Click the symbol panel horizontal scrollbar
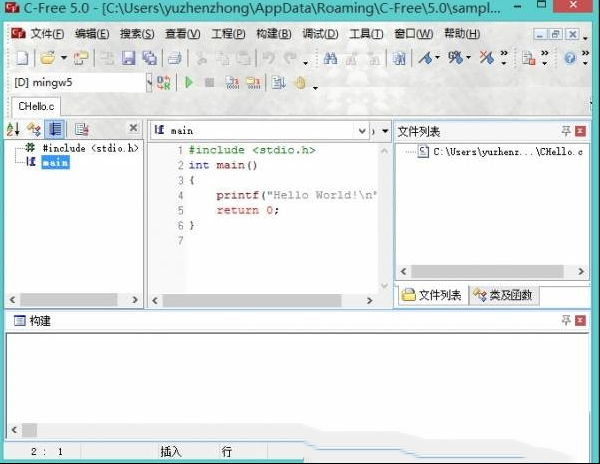This screenshot has height=464, width=600. coord(69,300)
